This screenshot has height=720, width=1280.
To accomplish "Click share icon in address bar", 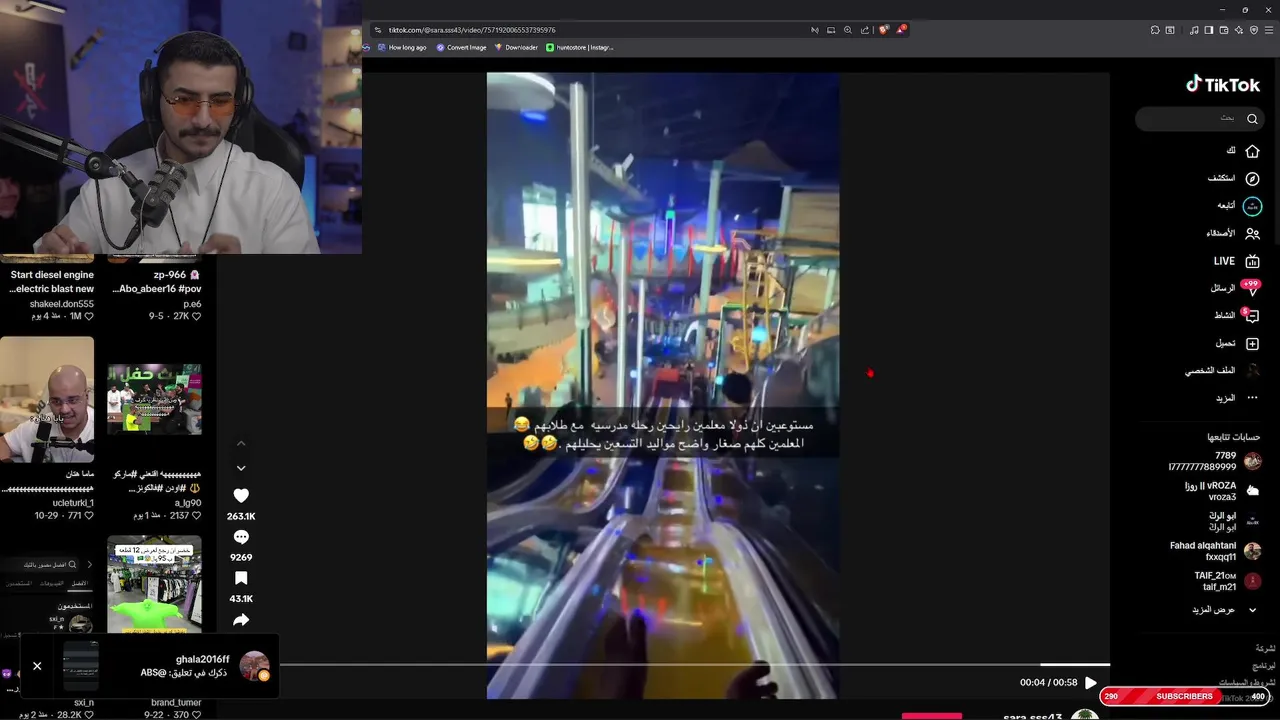I will point(865,30).
